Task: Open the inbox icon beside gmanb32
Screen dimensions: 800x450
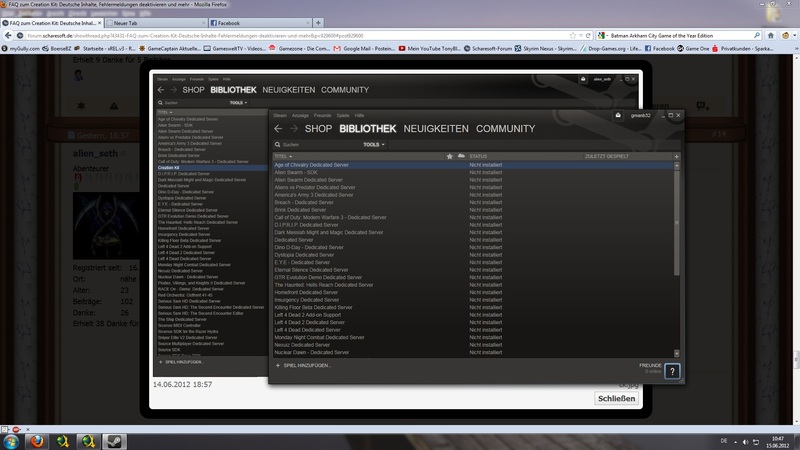Action: [x=617, y=115]
